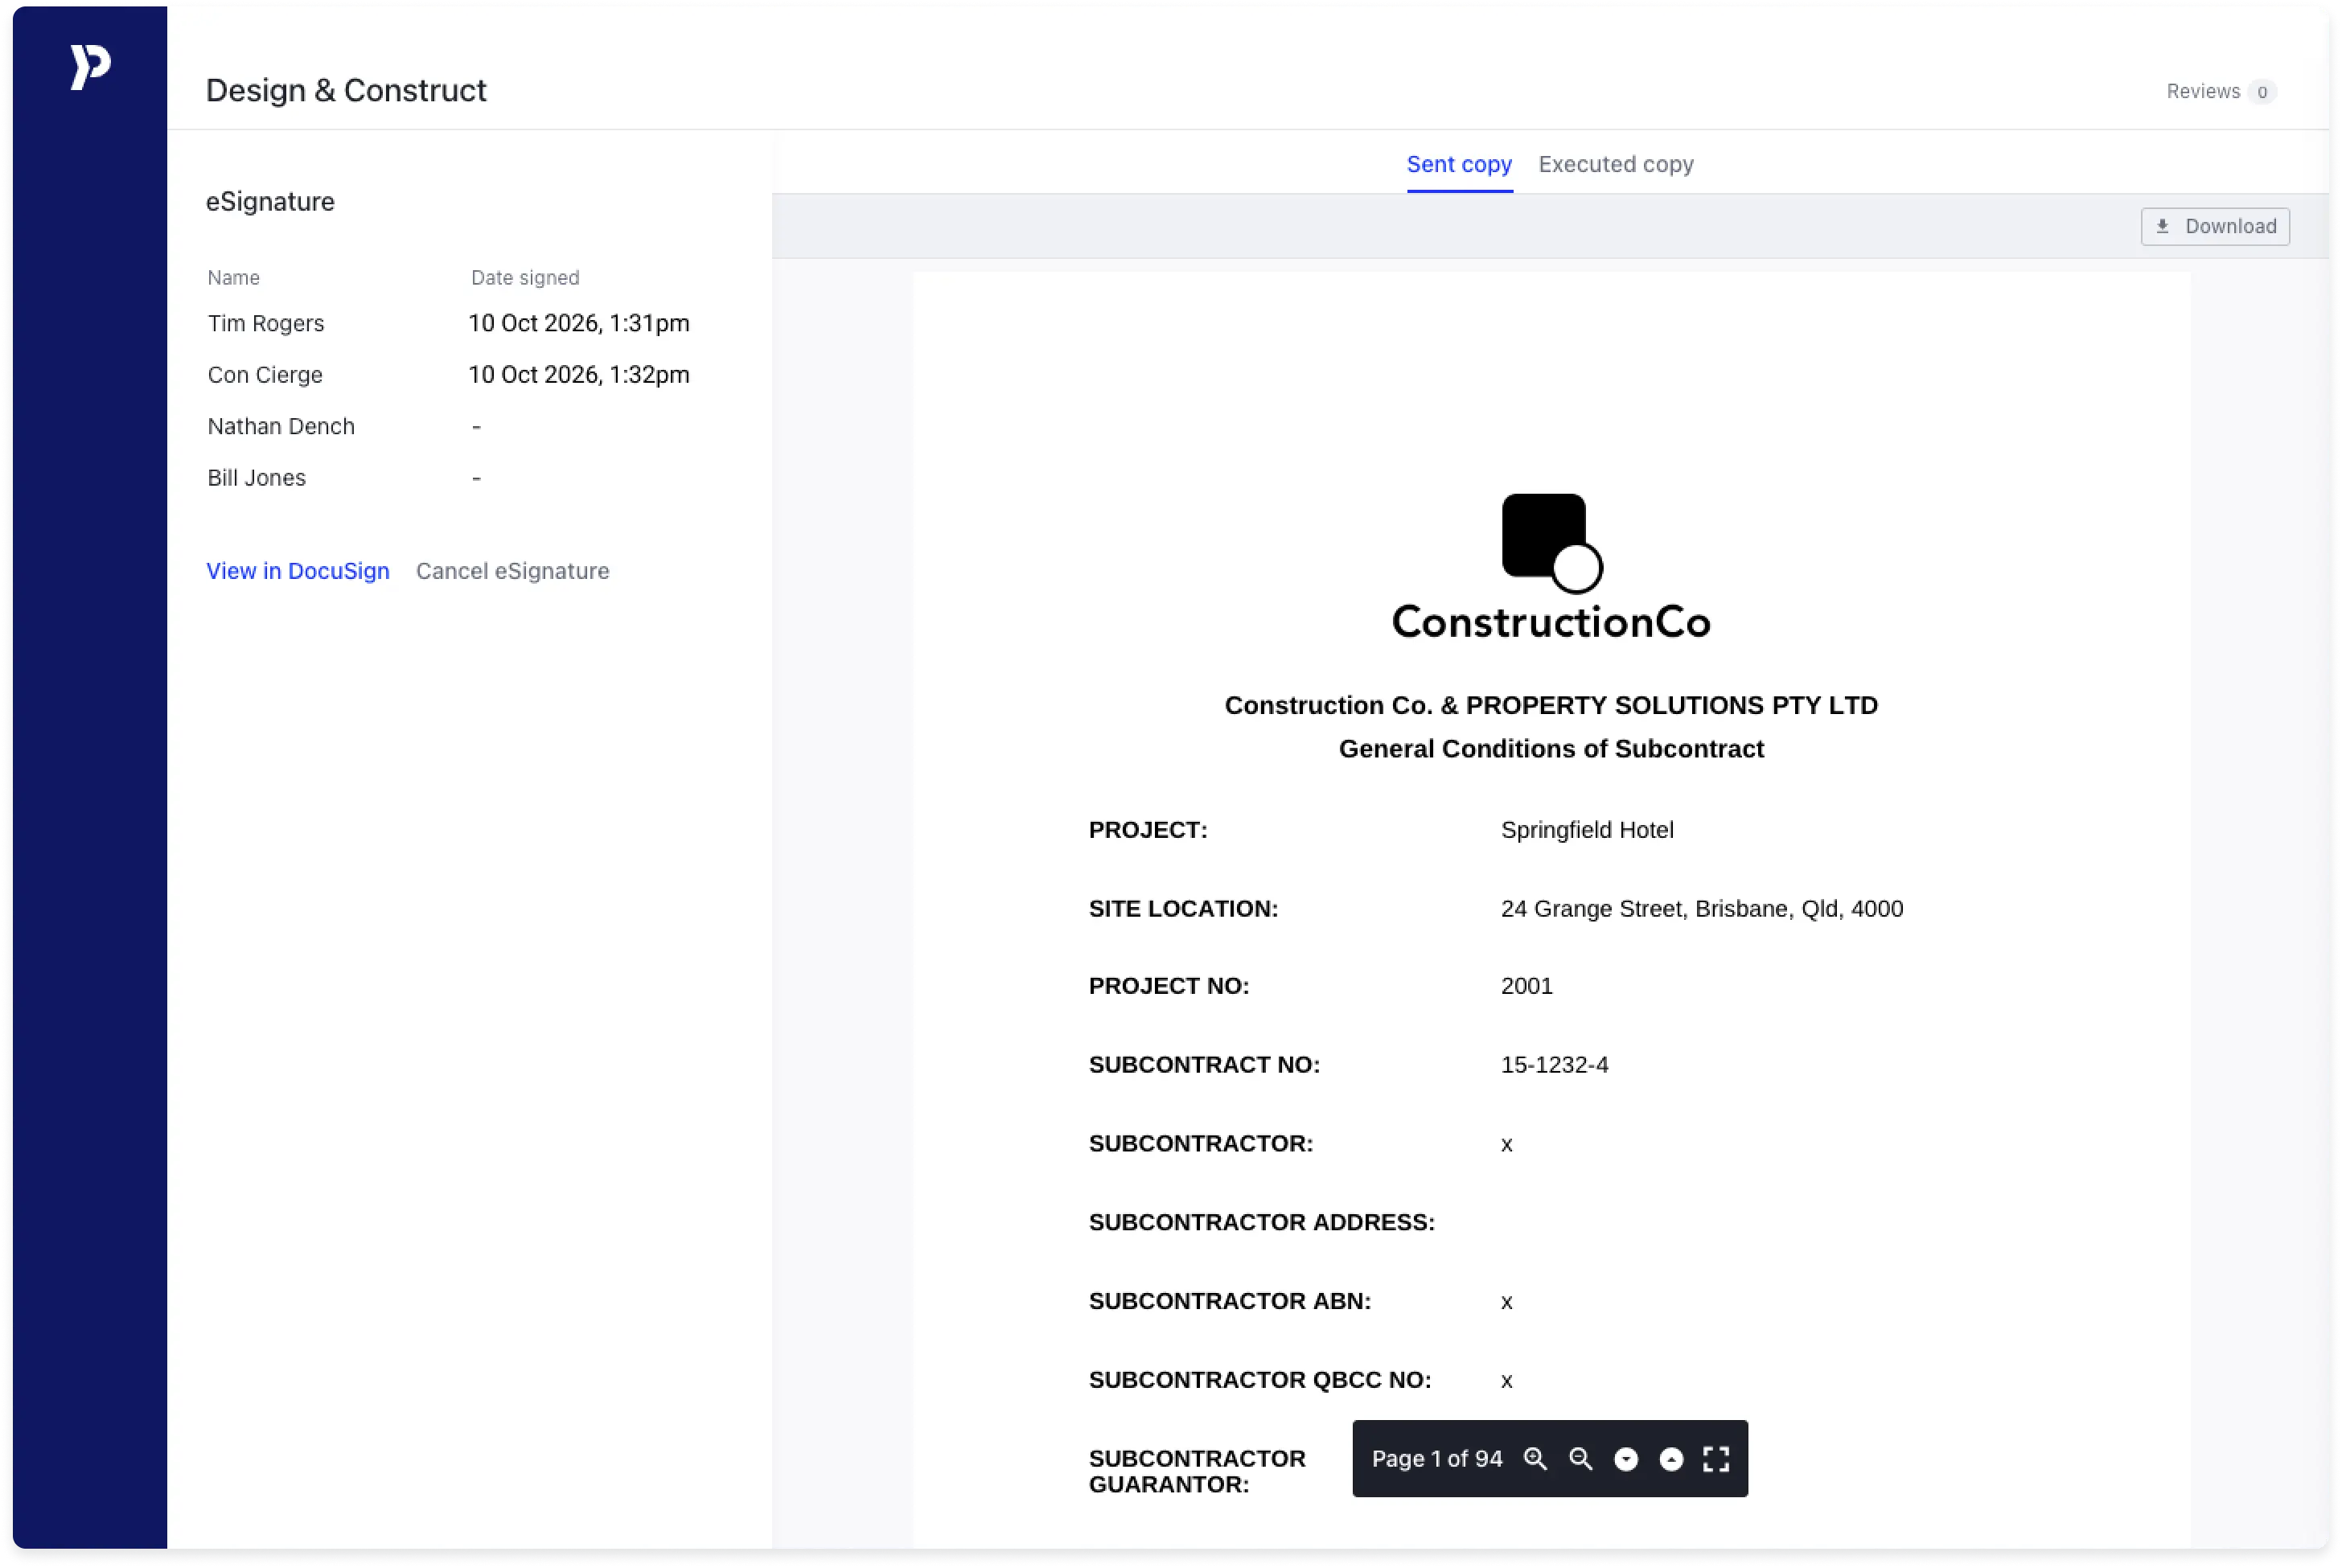2342x1568 pixels.
Task: Enter fullscreen document view
Action: click(1716, 1459)
